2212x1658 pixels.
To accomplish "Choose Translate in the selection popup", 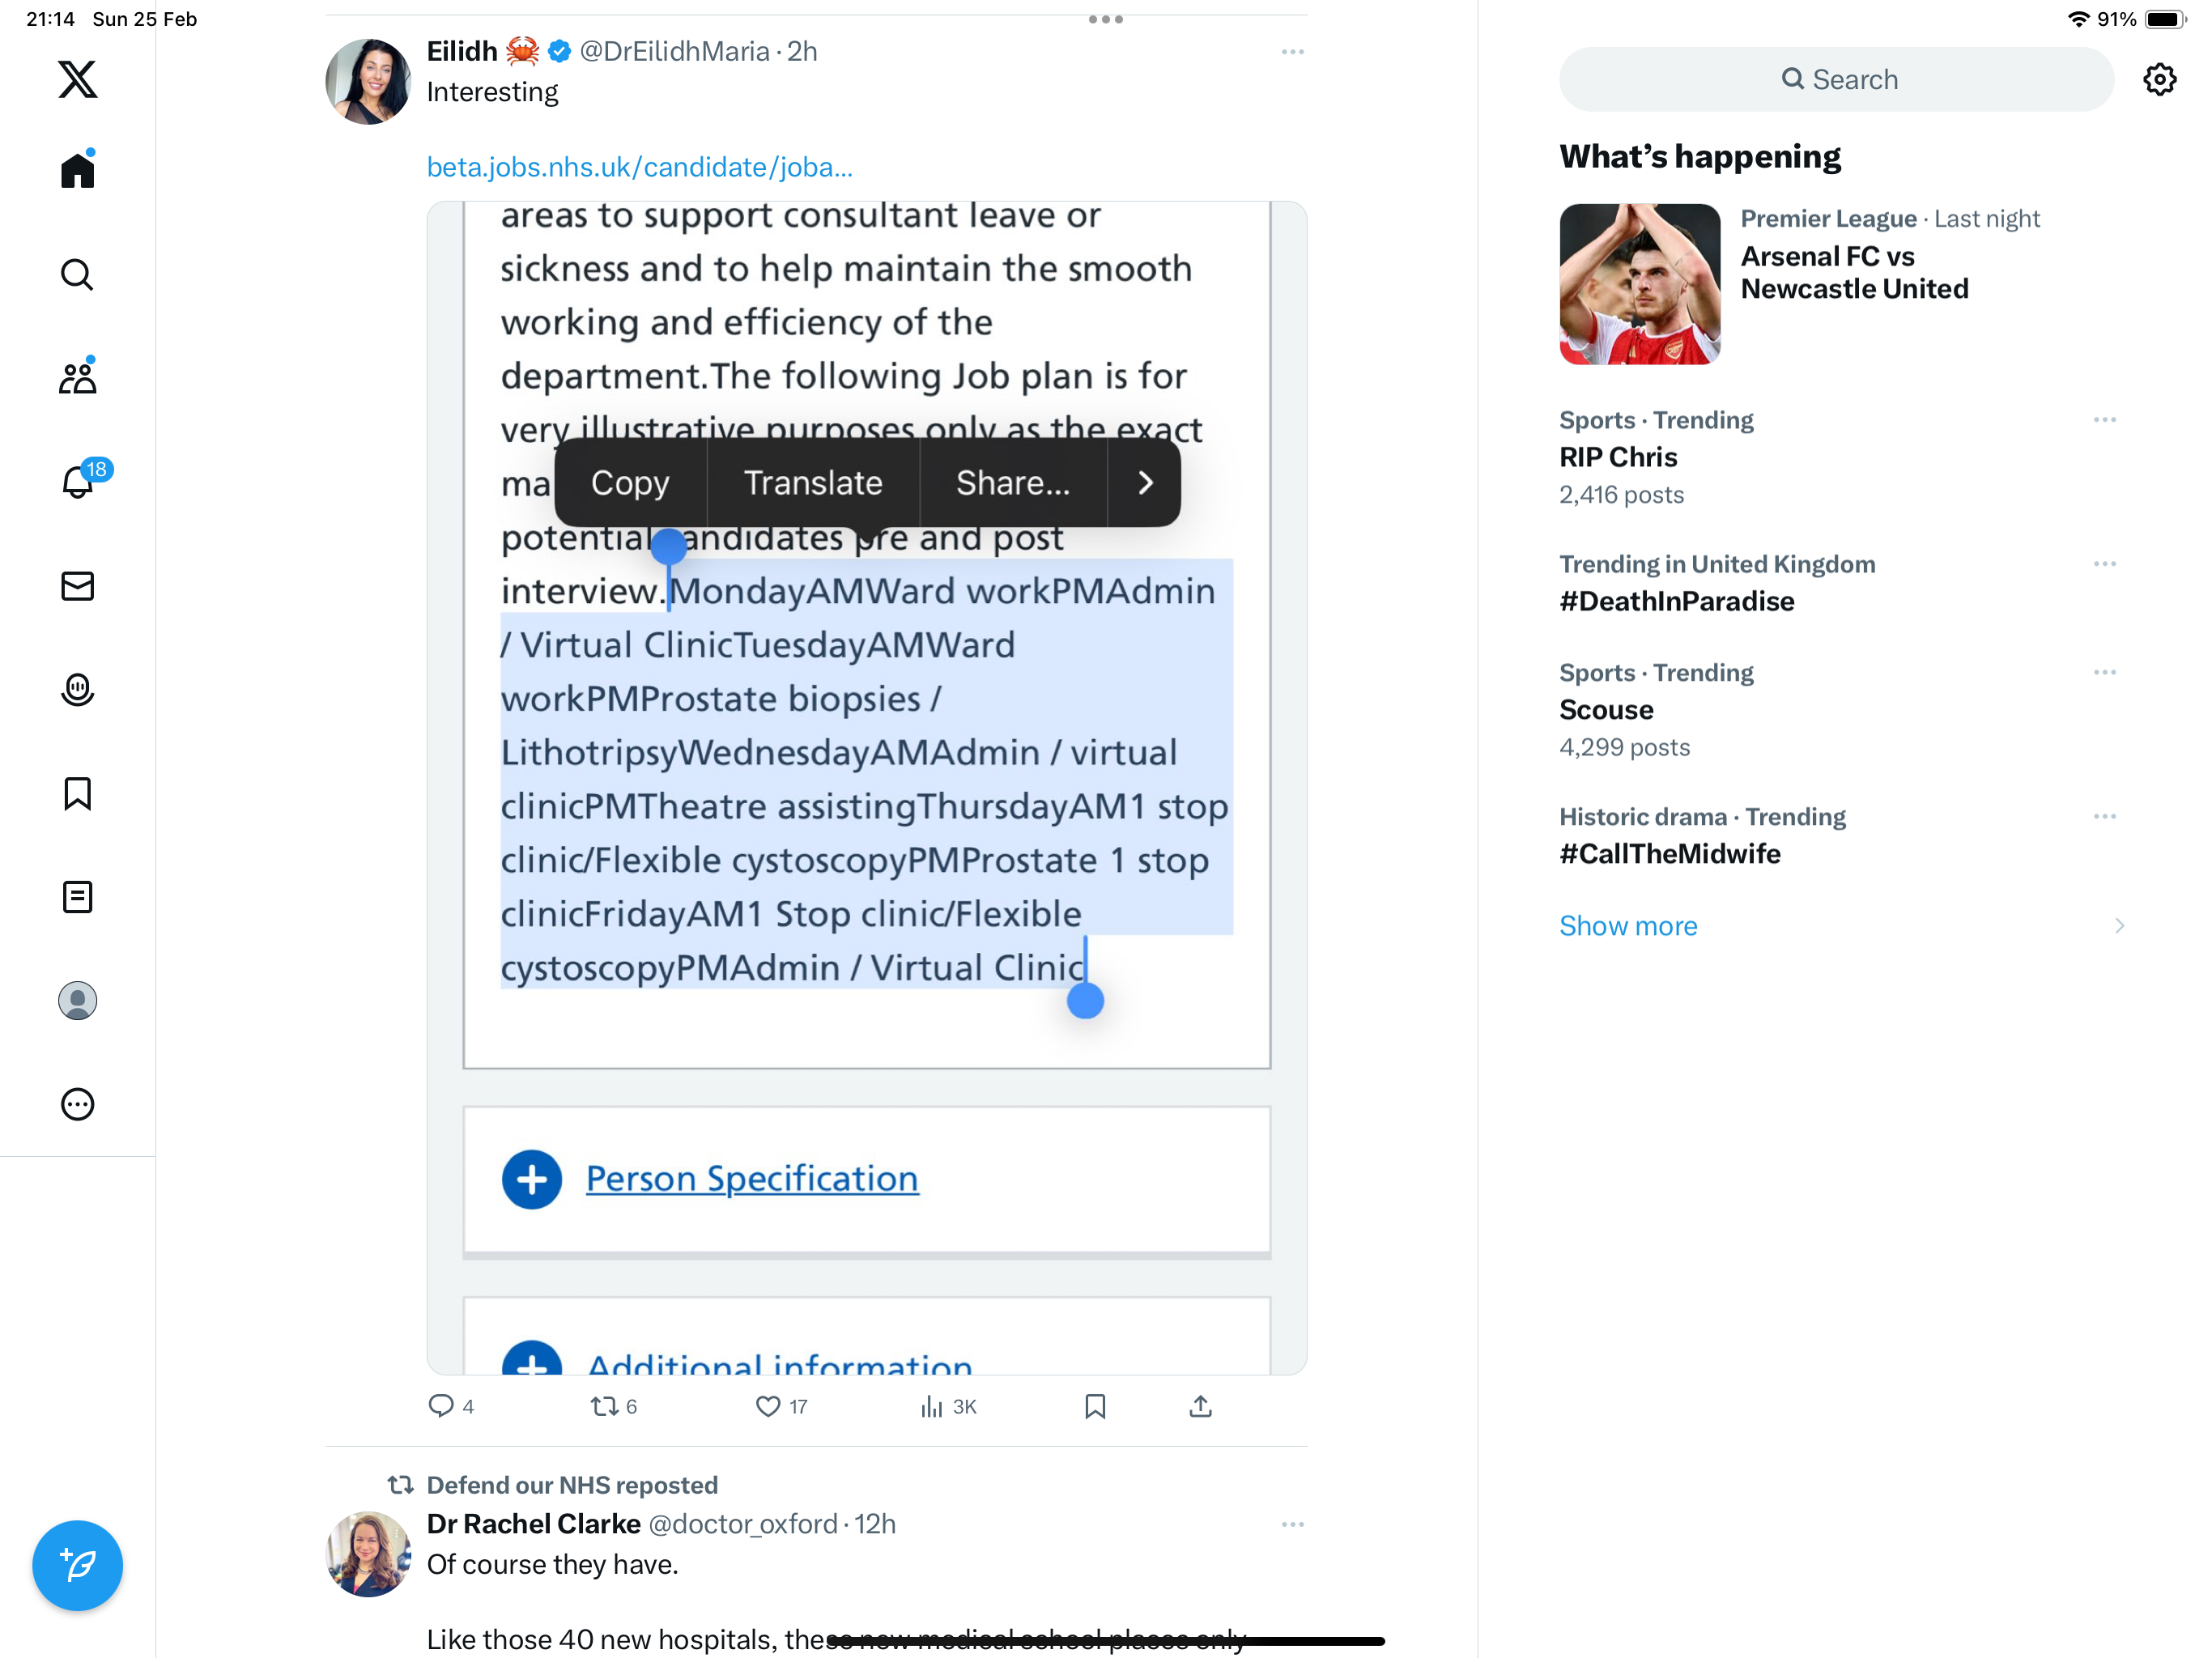I will pos(813,483).
